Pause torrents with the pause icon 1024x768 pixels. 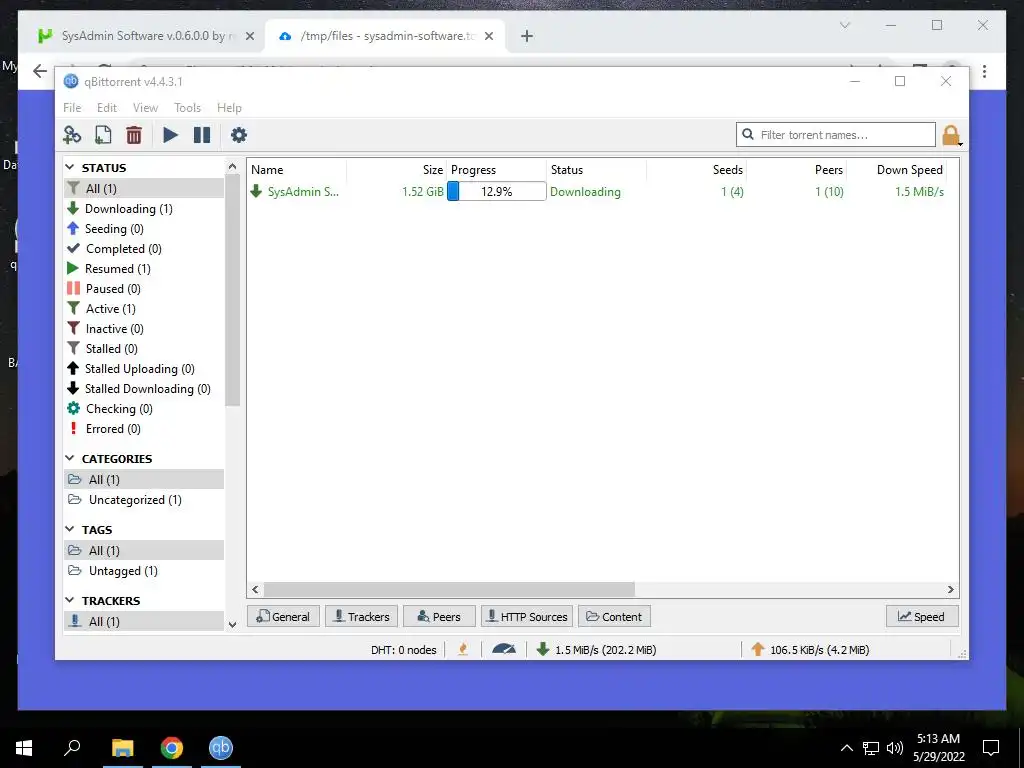tap(202, 135)
